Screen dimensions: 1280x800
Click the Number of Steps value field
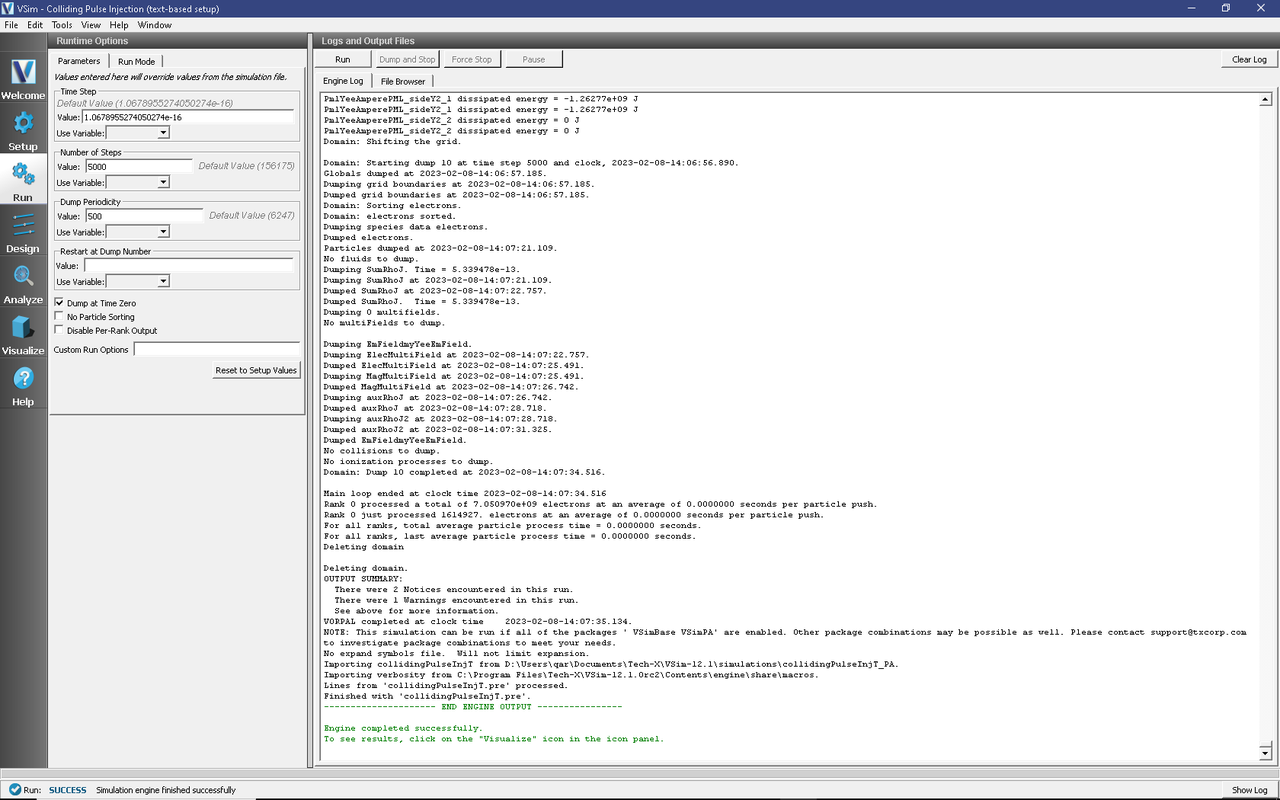coord(138,166)
